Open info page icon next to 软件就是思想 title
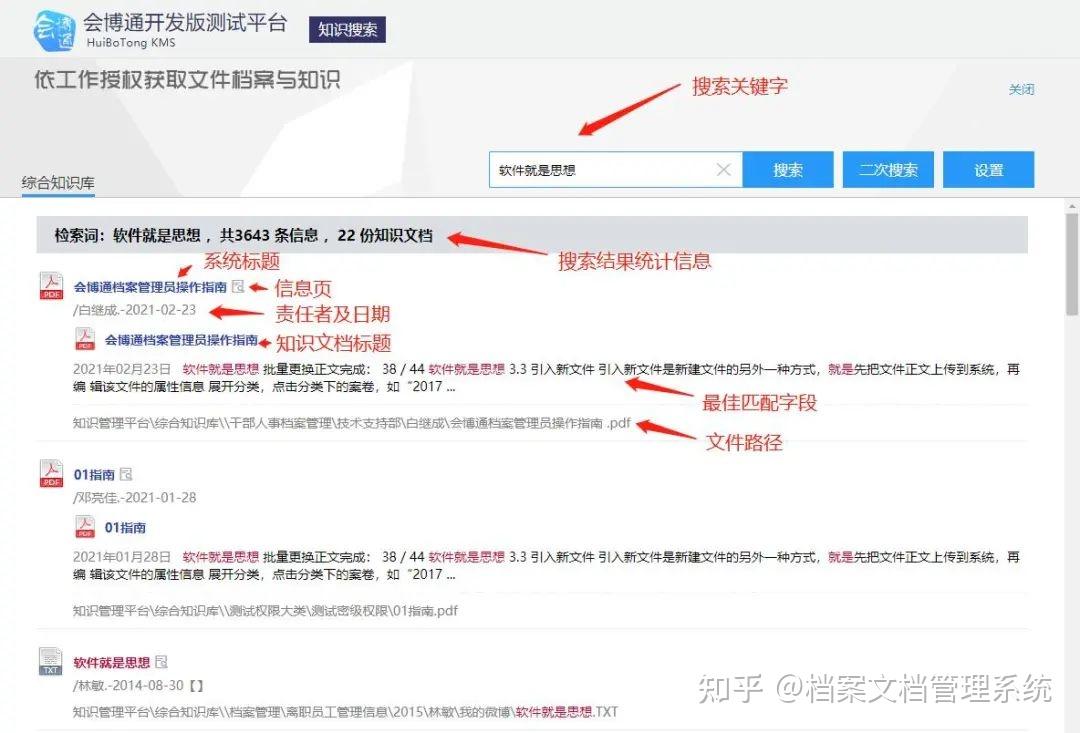1080x733 pixels. pos(161,662)
